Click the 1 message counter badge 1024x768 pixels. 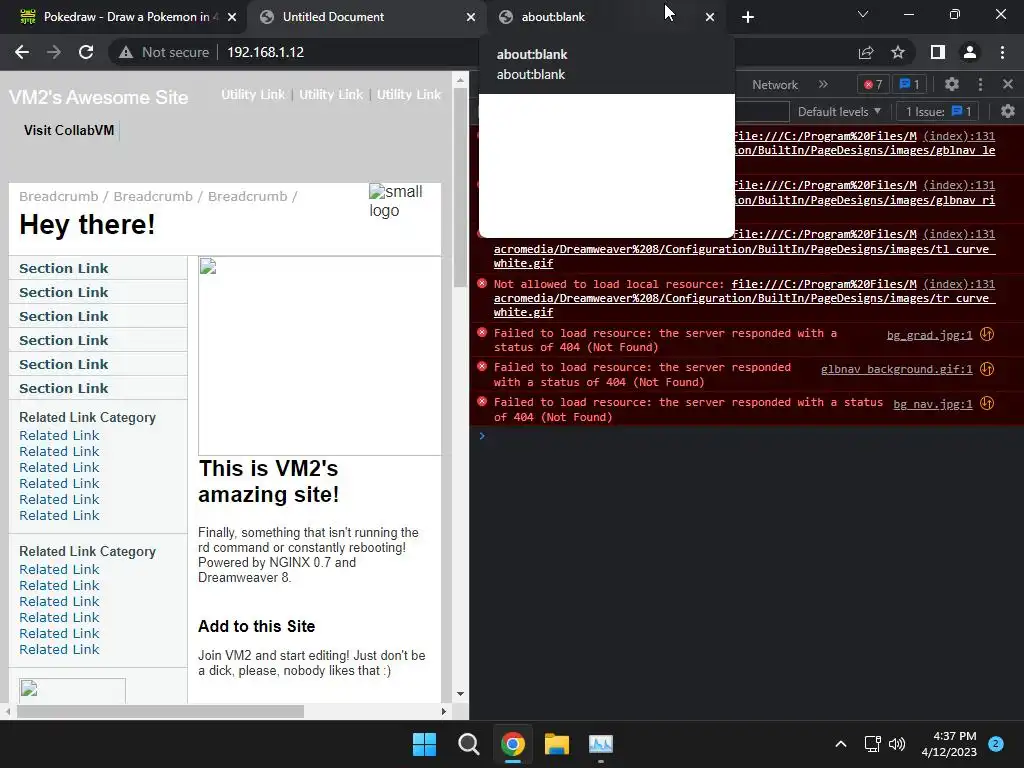coord(909,84)
